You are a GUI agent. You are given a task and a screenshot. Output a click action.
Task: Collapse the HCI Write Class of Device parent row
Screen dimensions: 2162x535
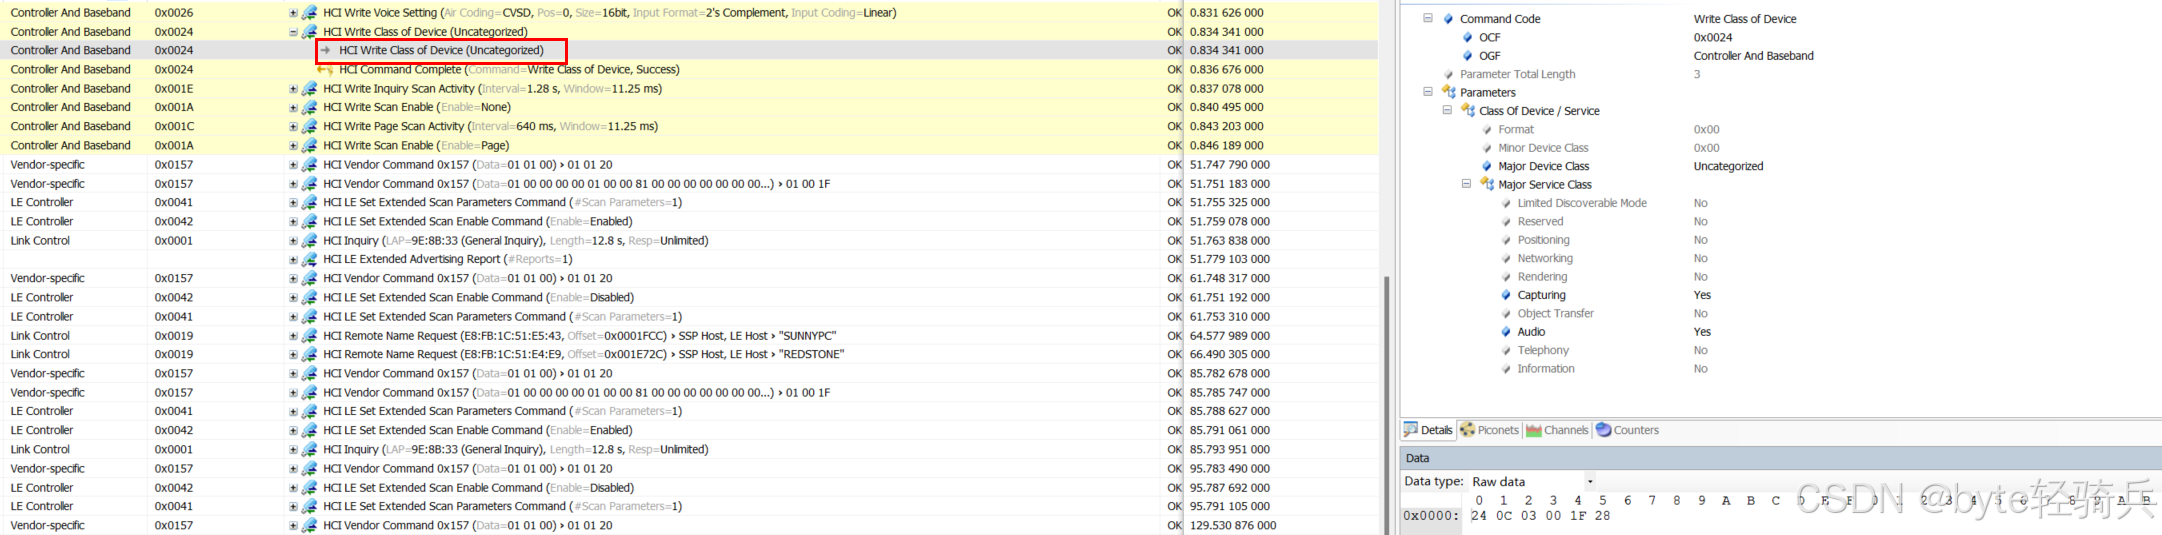coord(293,32)
